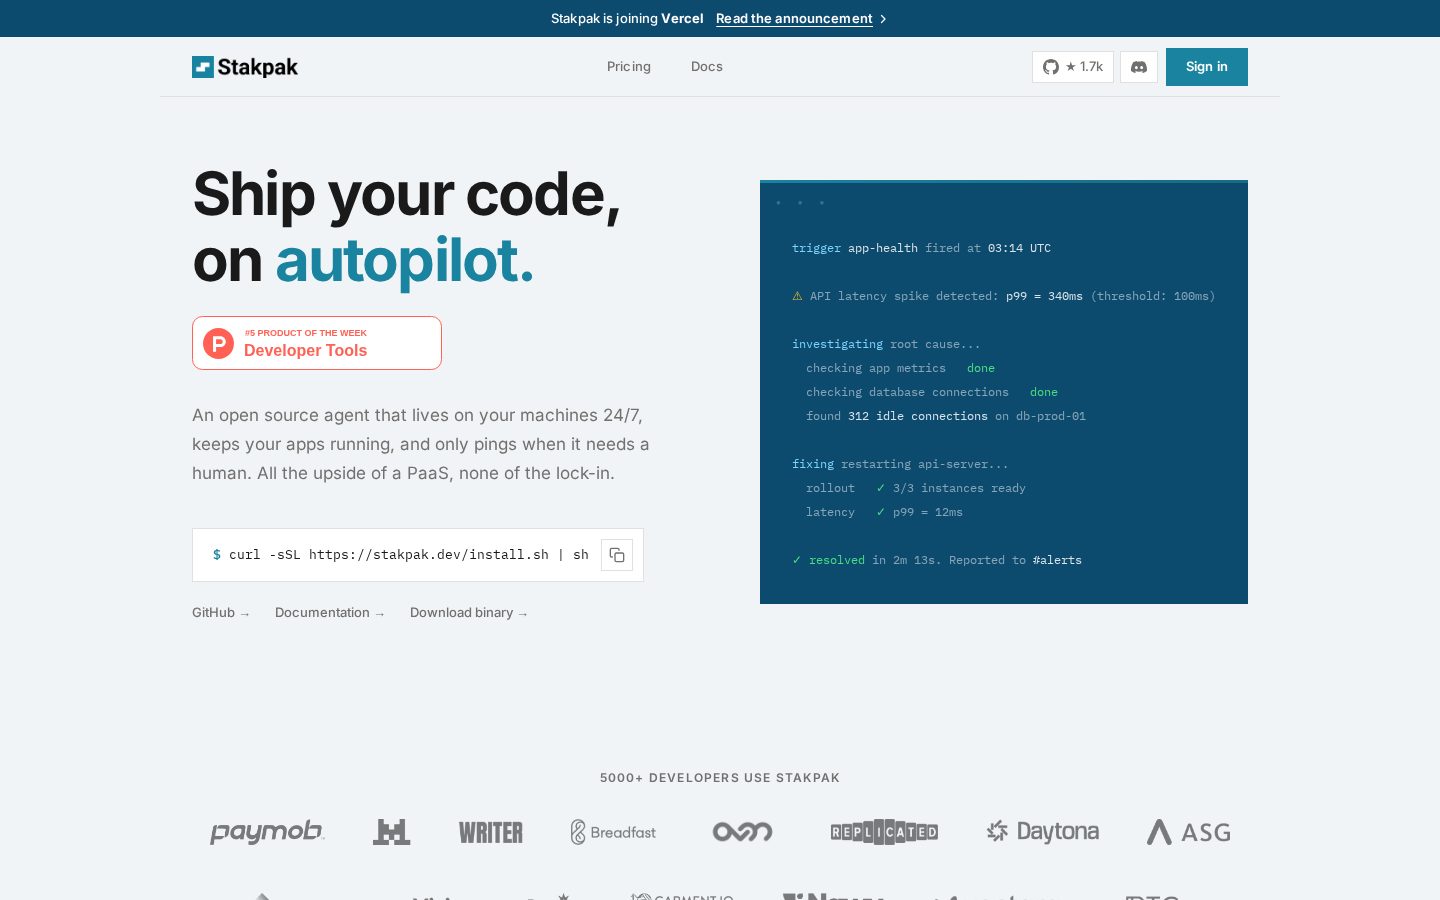This screenshot has height=900, width=1440.
Task: Click the 'trigger app-health fired' terminal line
Action: tap(921, 248)
